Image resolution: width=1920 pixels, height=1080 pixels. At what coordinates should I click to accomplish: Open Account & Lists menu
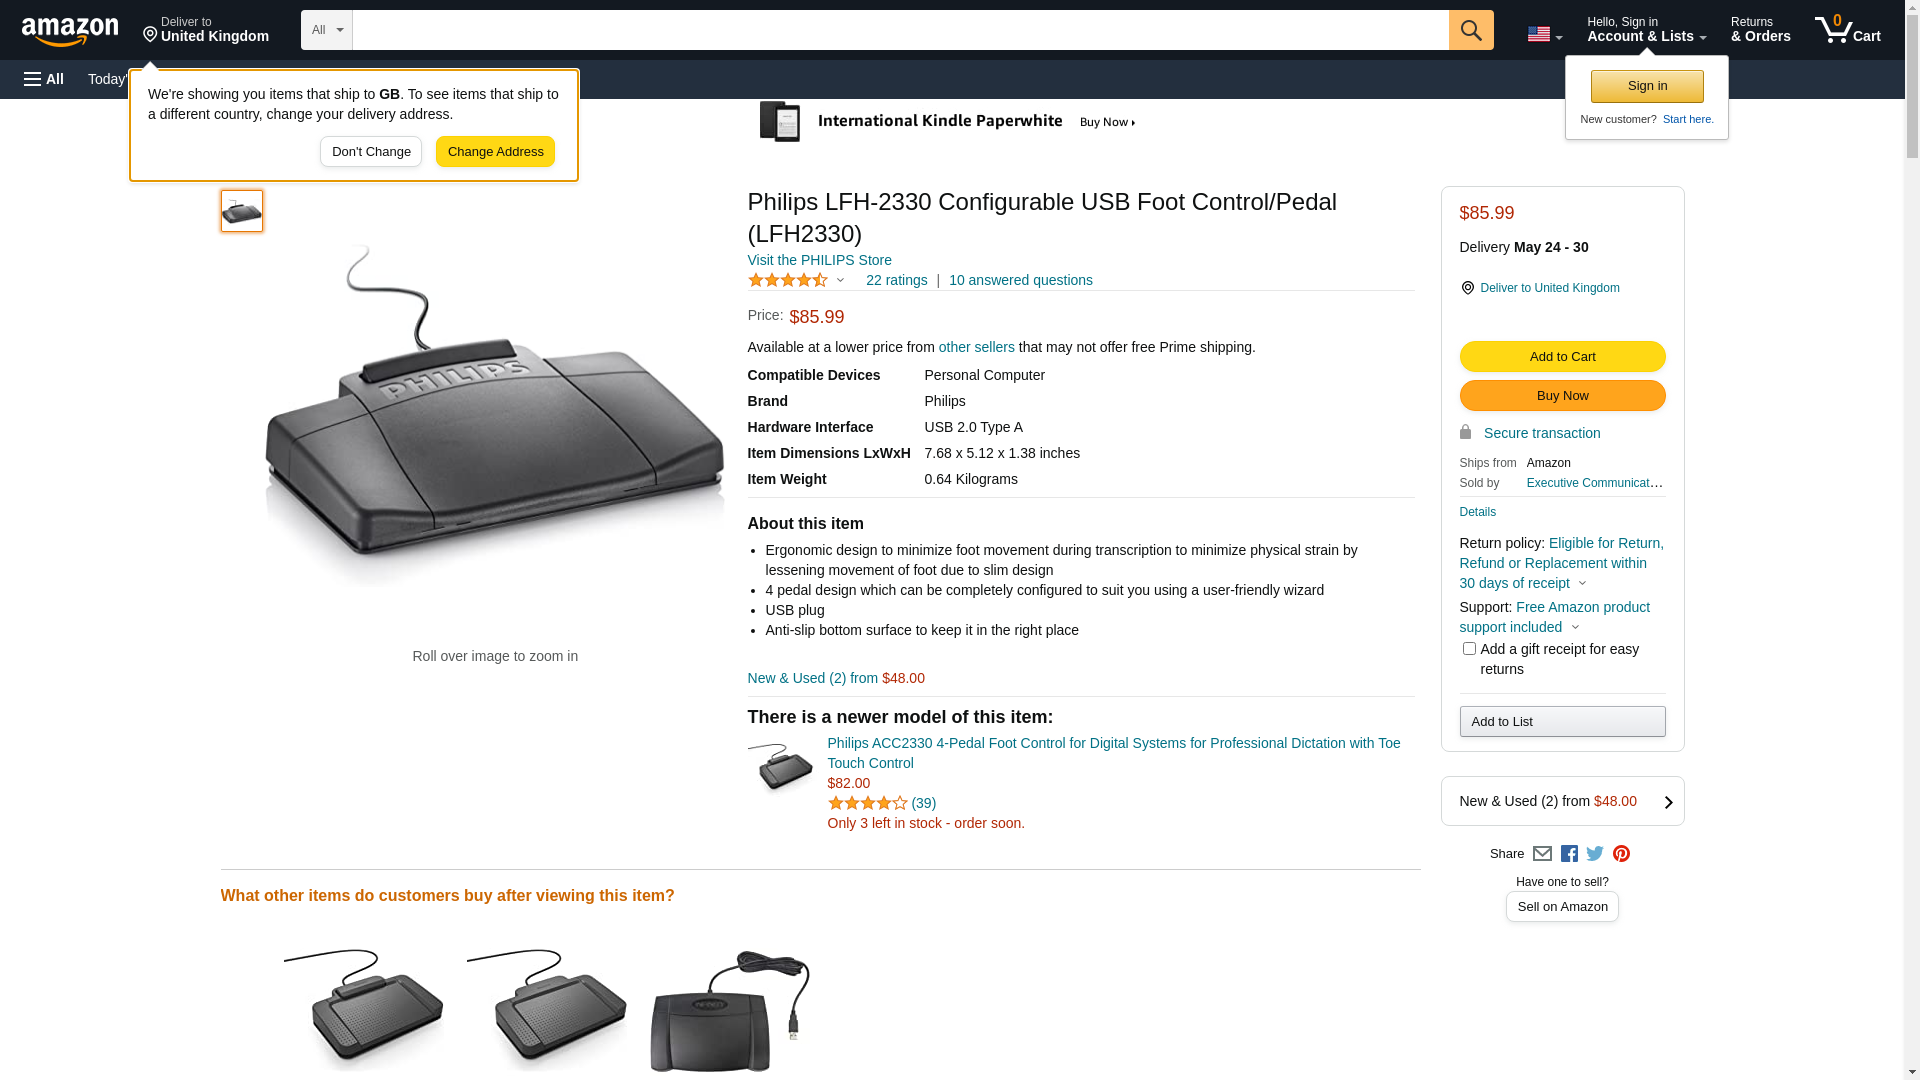click(x=1646, y=30)
